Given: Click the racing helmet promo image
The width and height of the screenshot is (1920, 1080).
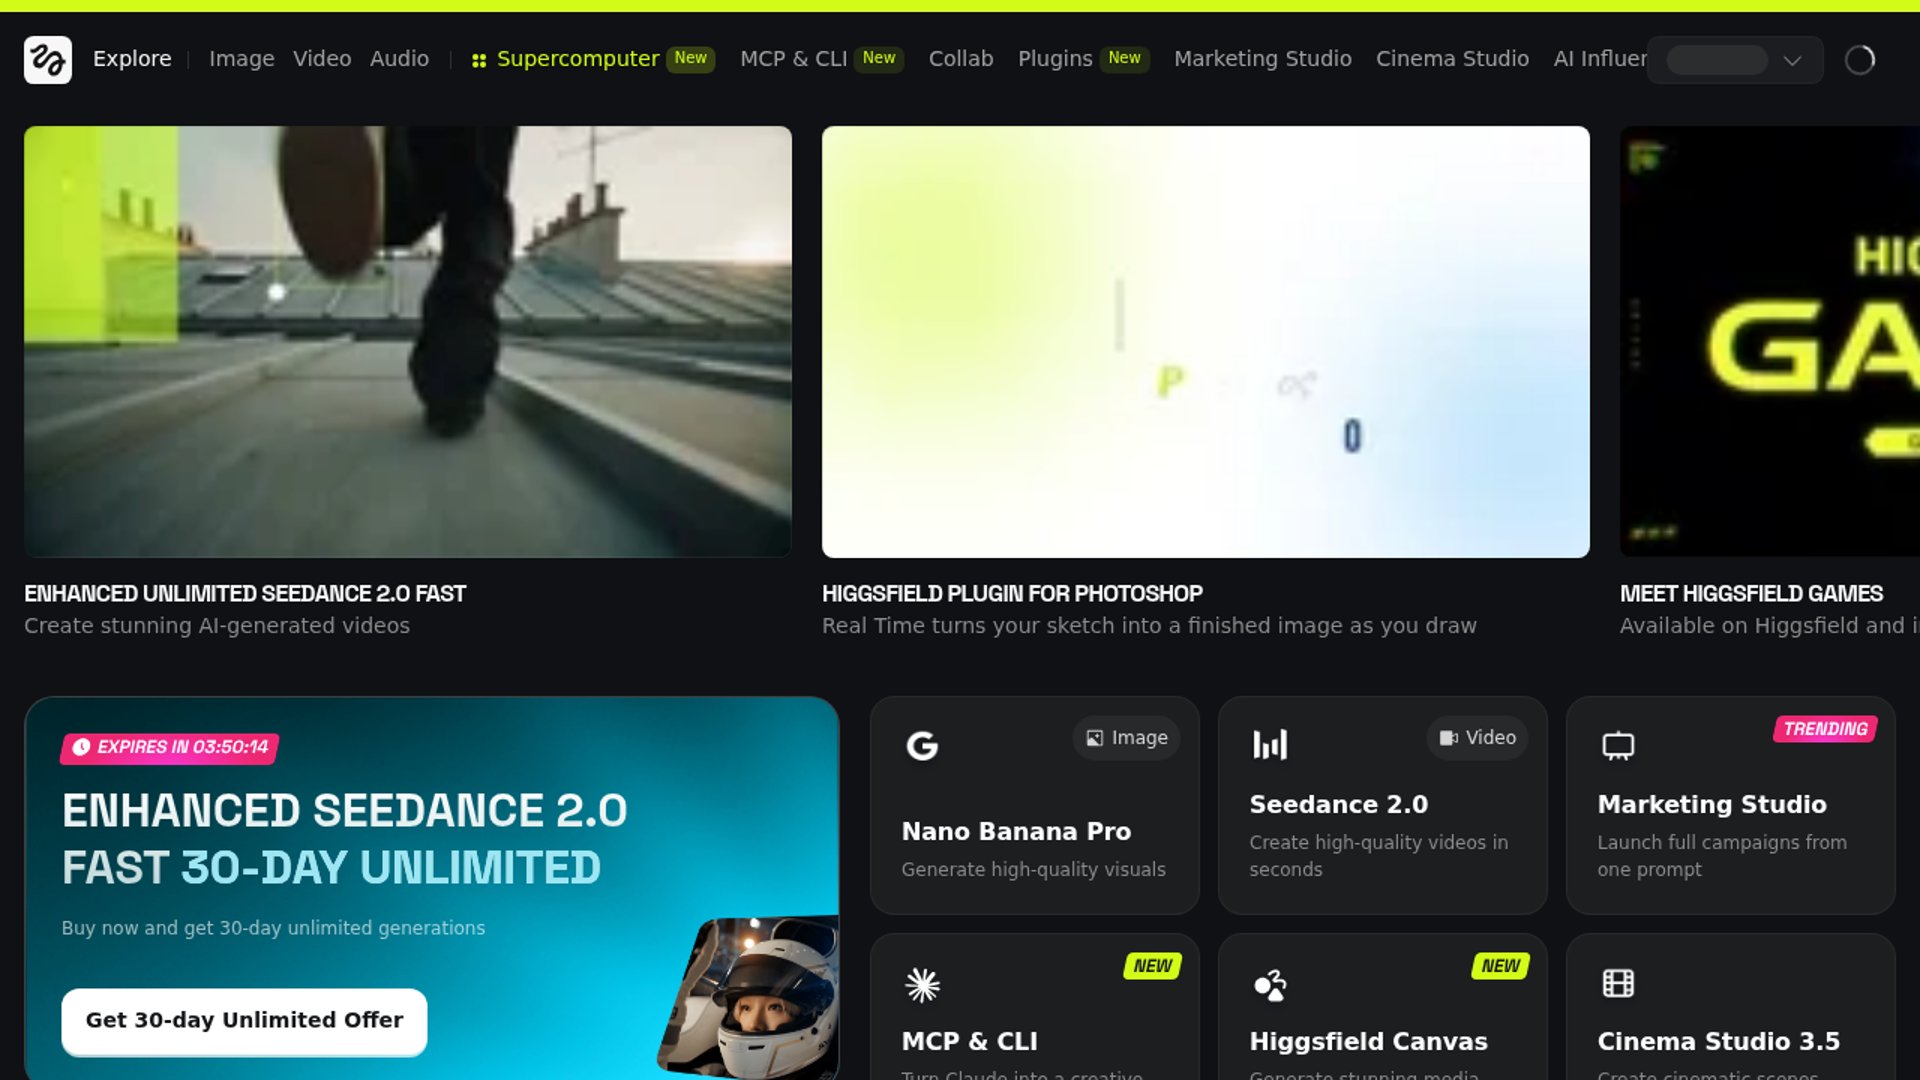Looking at the screenshot, I should (750, 997).
